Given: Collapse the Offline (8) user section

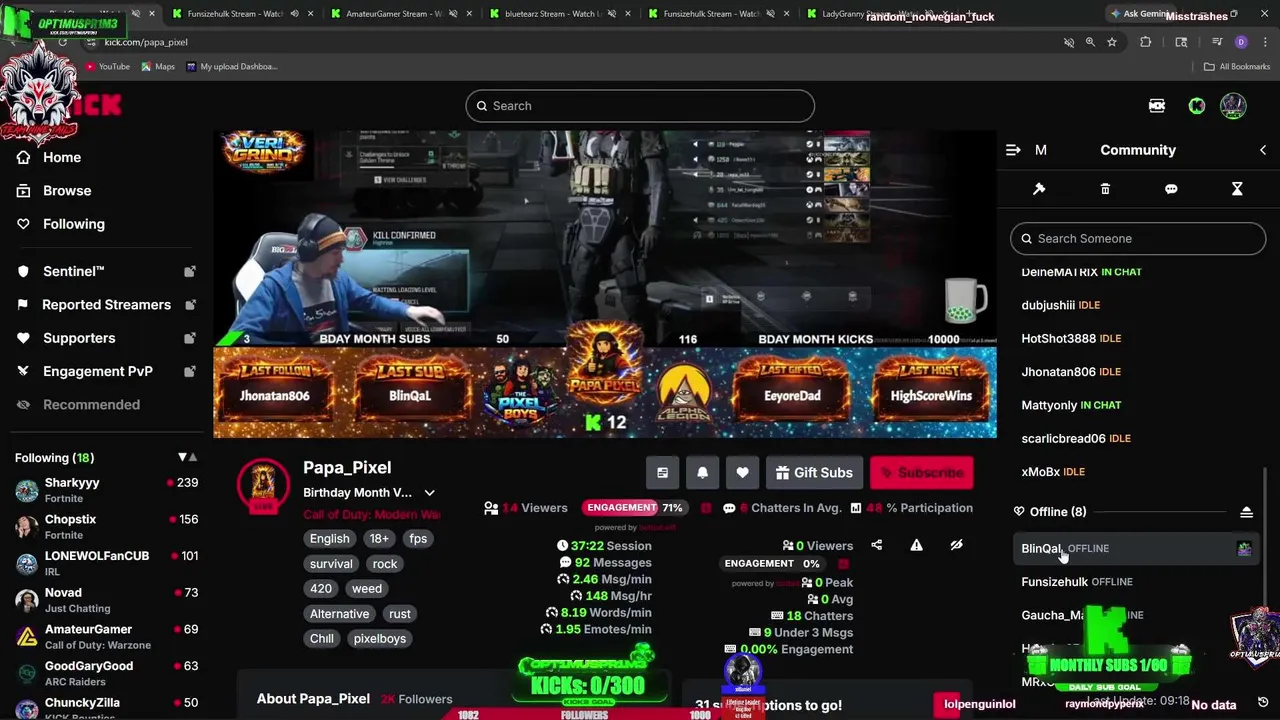Looking at the screenshot, I should point(1246,512).
